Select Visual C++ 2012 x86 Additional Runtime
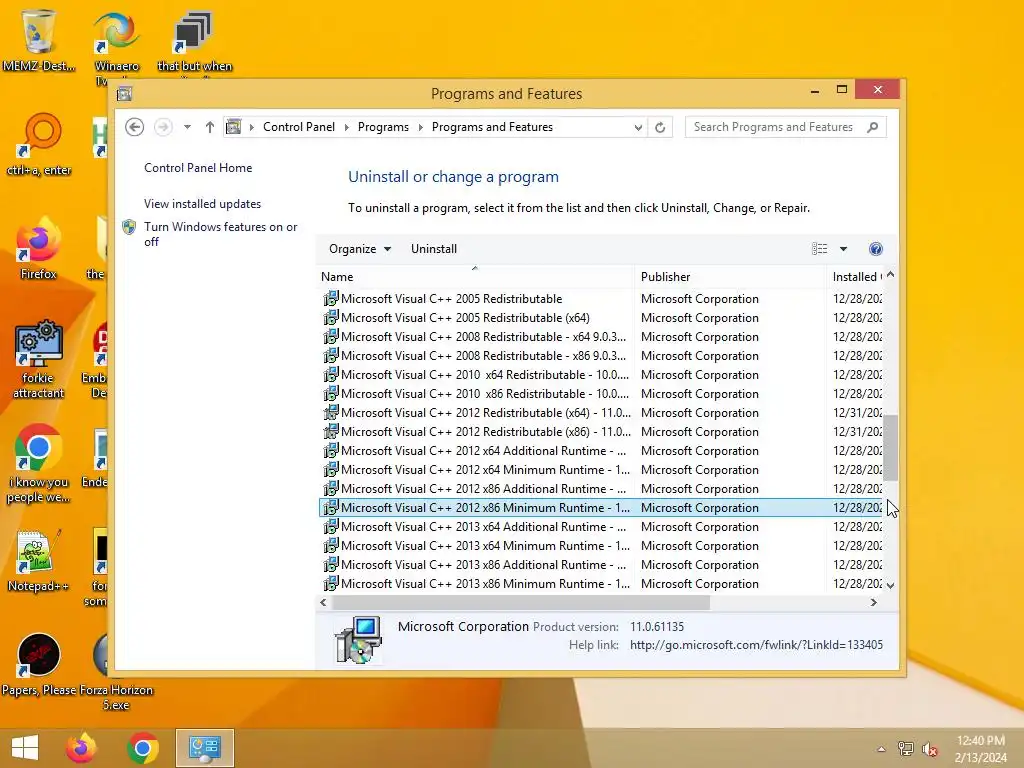Viewport: 1024px width, 768px height. [600, 488]
